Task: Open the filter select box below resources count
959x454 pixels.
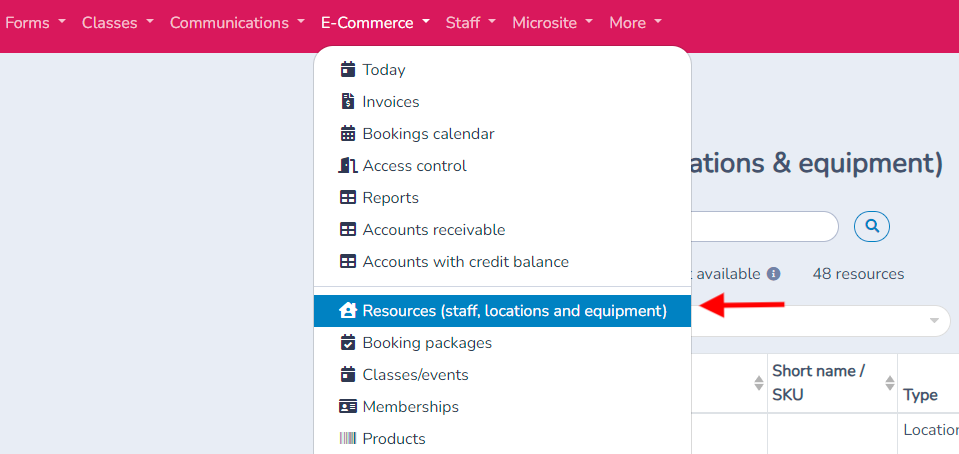Action: pyautogui.click(x=821, y=321)
